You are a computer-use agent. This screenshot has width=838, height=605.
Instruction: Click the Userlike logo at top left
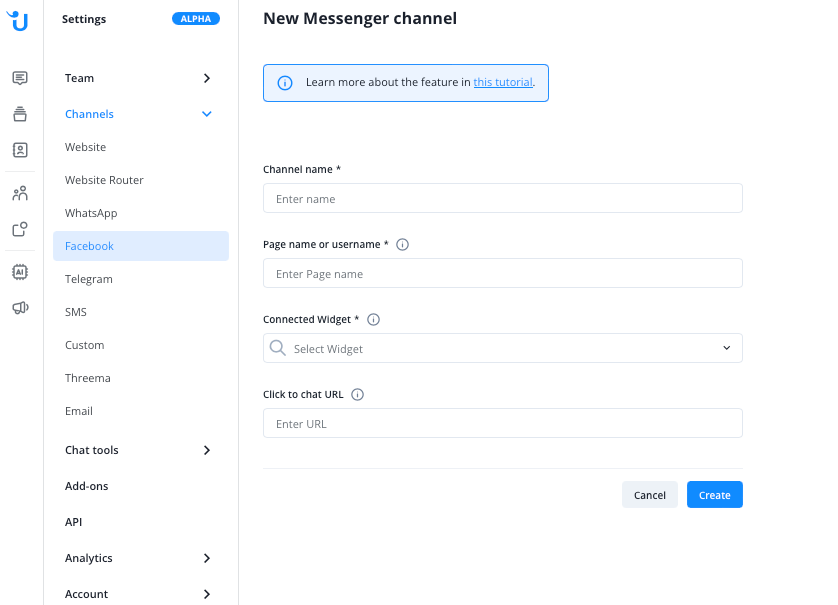(x=20, y=20)
